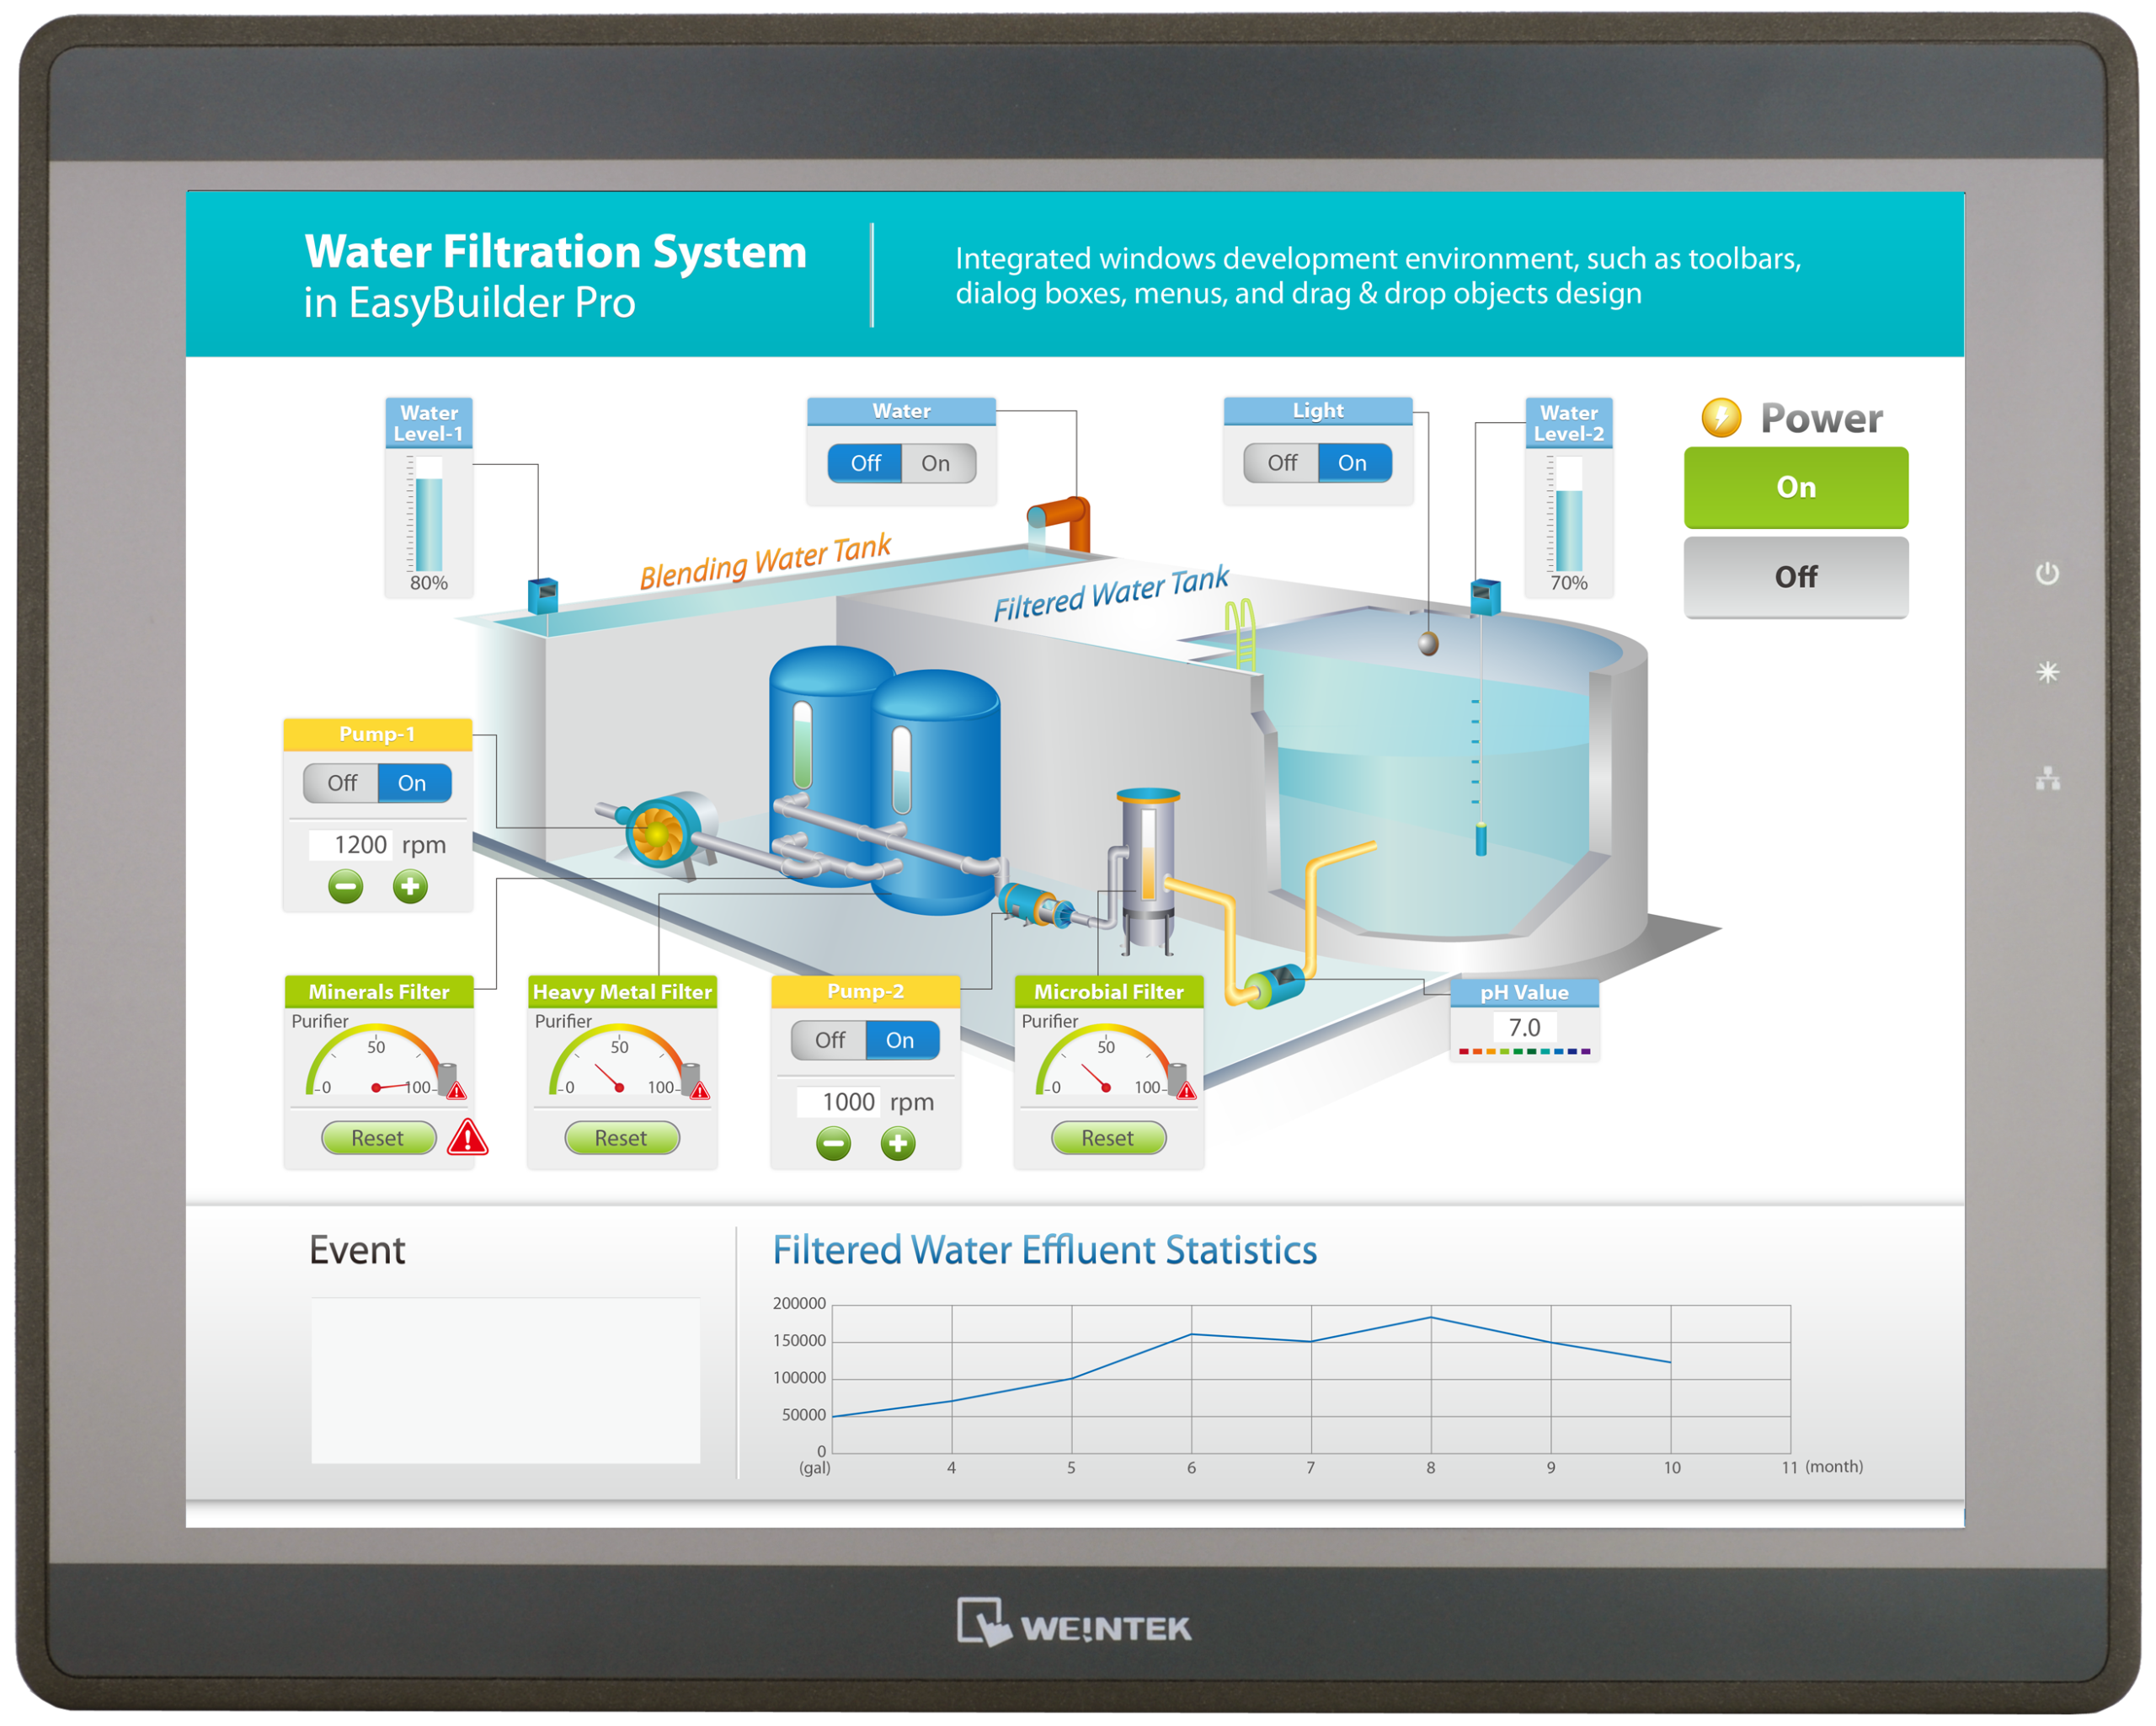Click Pump-1 1200 rpm value field
This screenshot has width=2156, height=1726.
click(352, 845)
